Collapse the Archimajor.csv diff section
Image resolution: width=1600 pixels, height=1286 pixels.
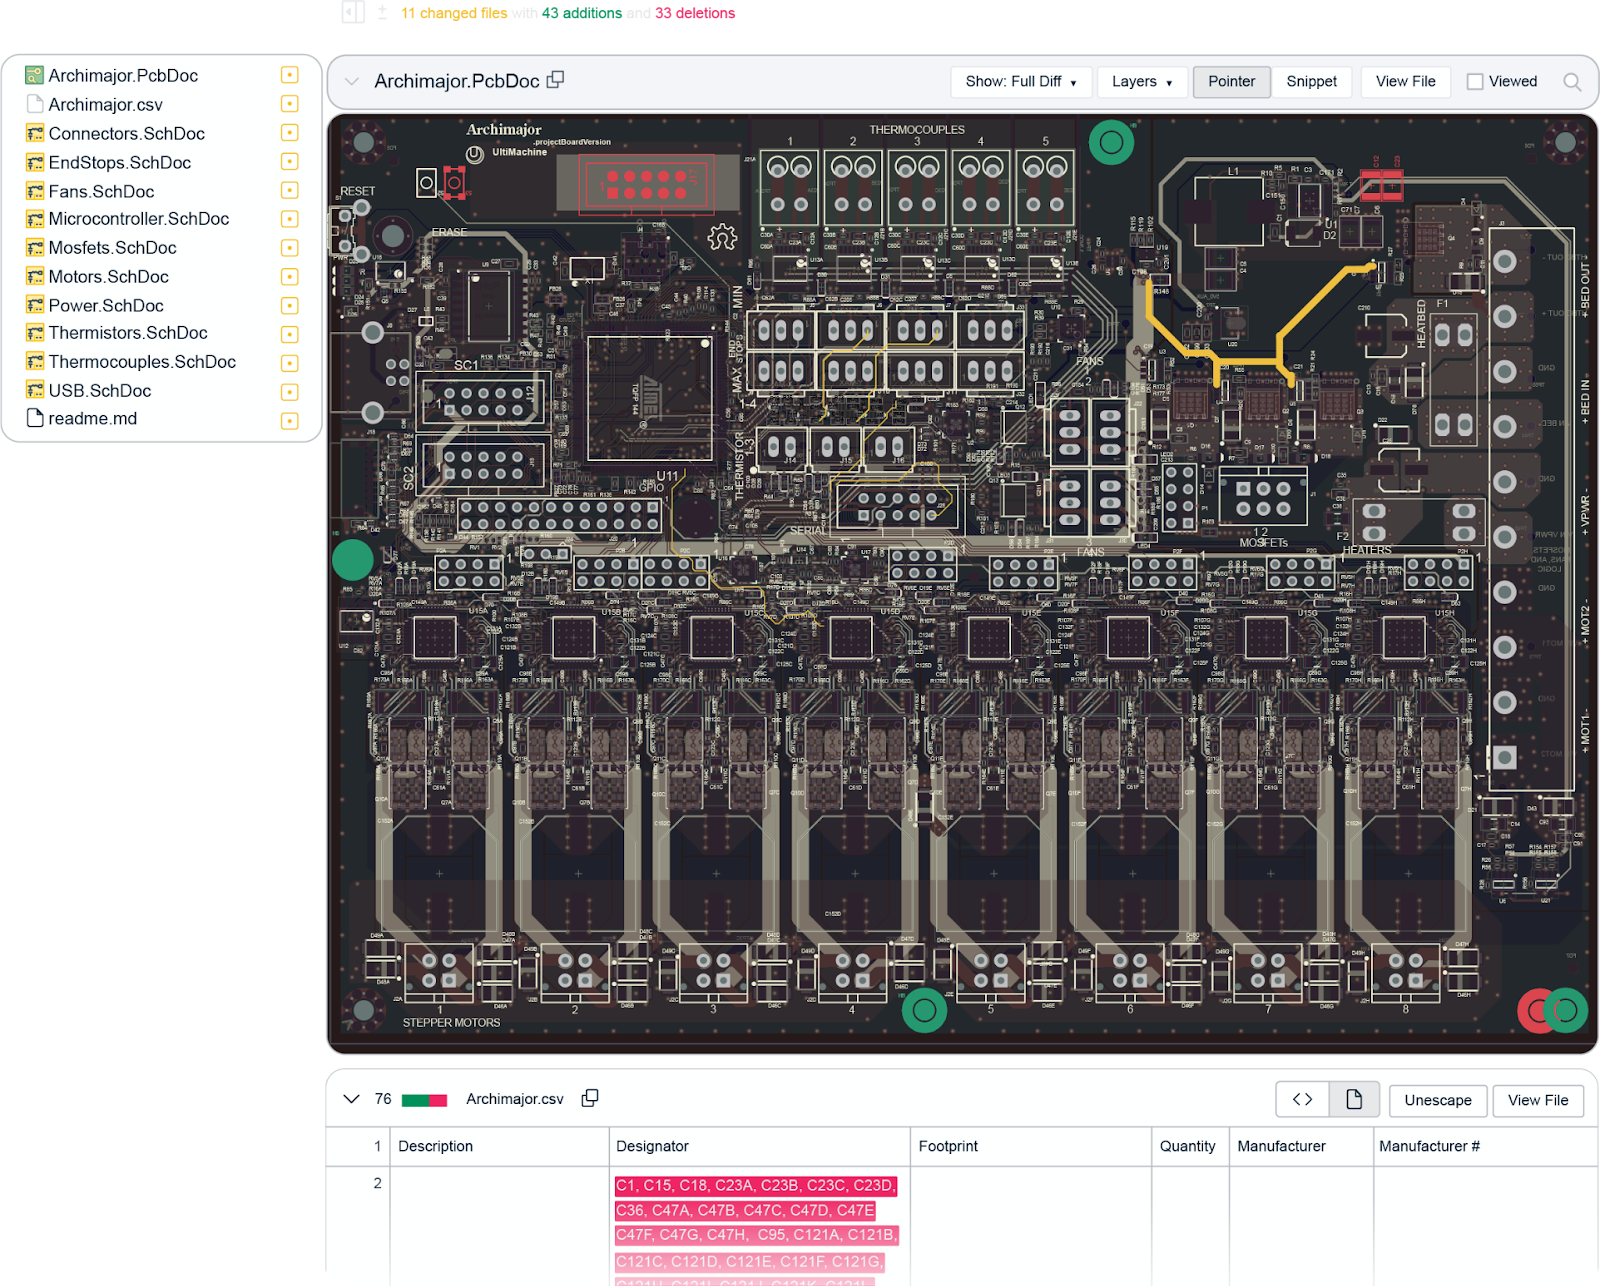coord(351,1098)
